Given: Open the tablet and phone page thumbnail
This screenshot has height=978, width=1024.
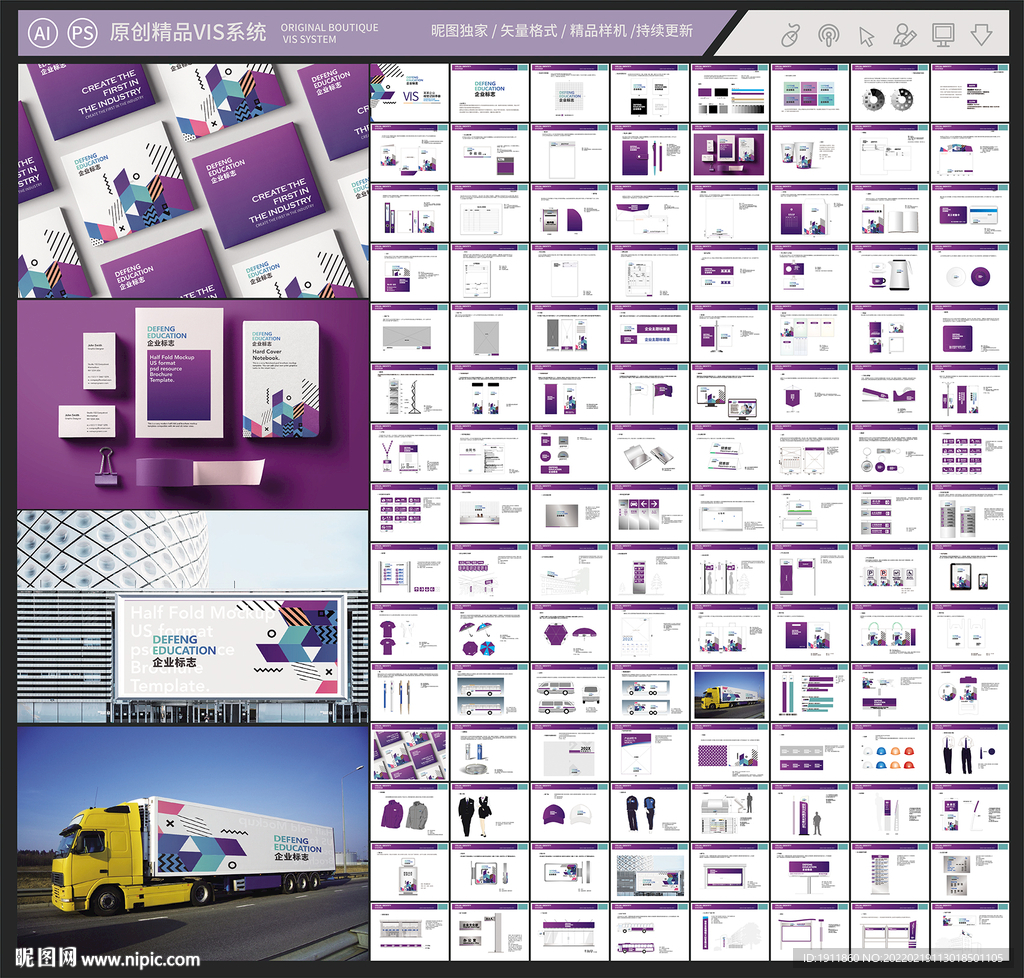Looking at the screenshot, I should [x=970, y=572].
